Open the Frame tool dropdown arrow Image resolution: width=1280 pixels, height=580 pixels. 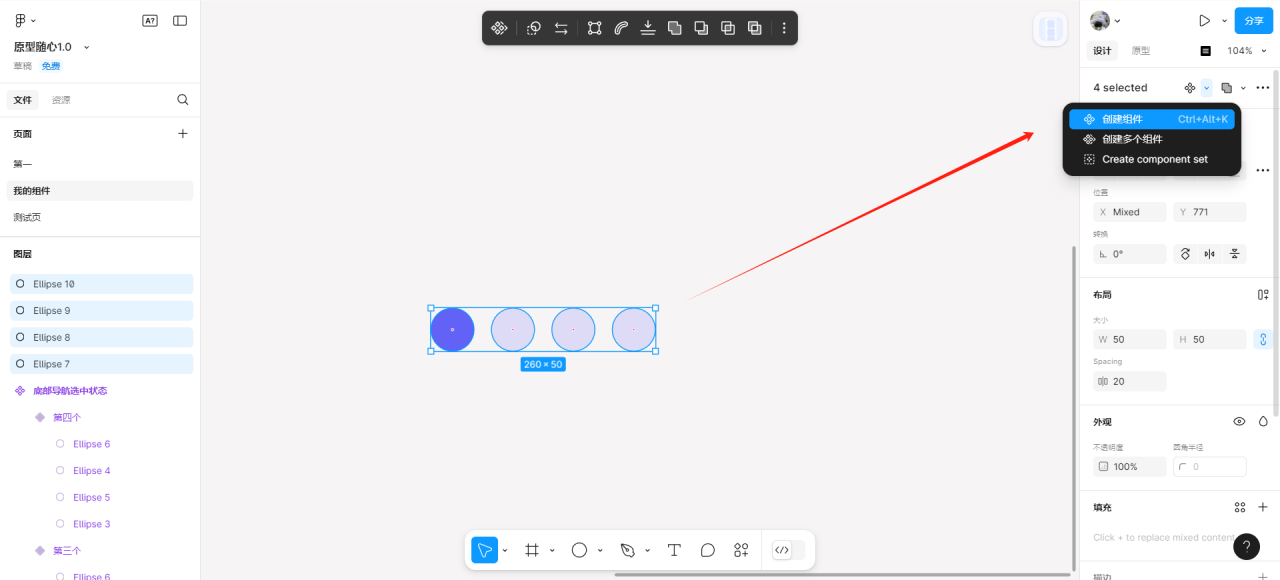(x=552, y=550)
